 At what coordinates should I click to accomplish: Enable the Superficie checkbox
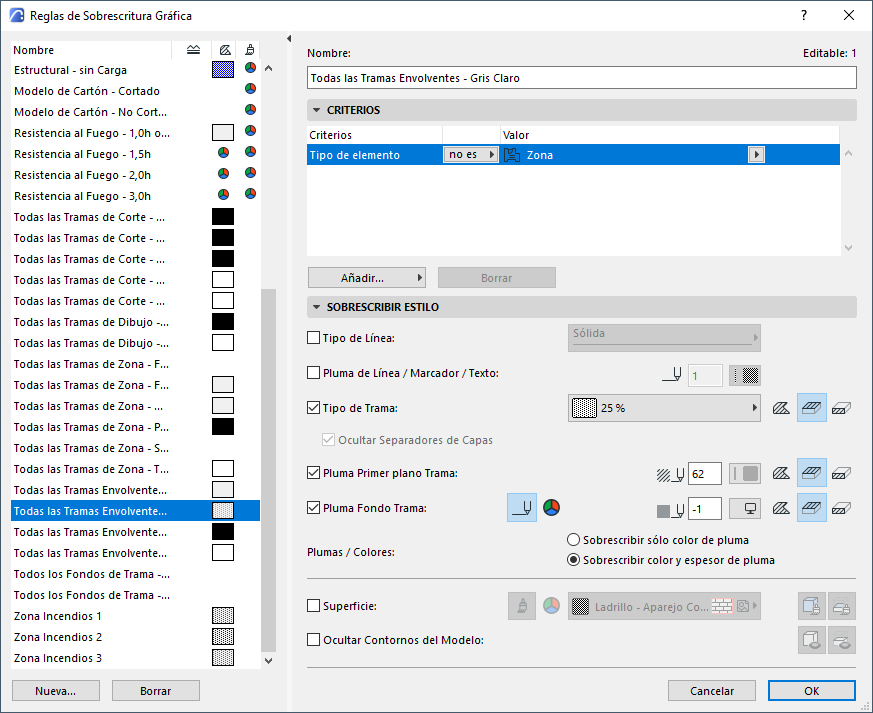(x=313, y=606)
